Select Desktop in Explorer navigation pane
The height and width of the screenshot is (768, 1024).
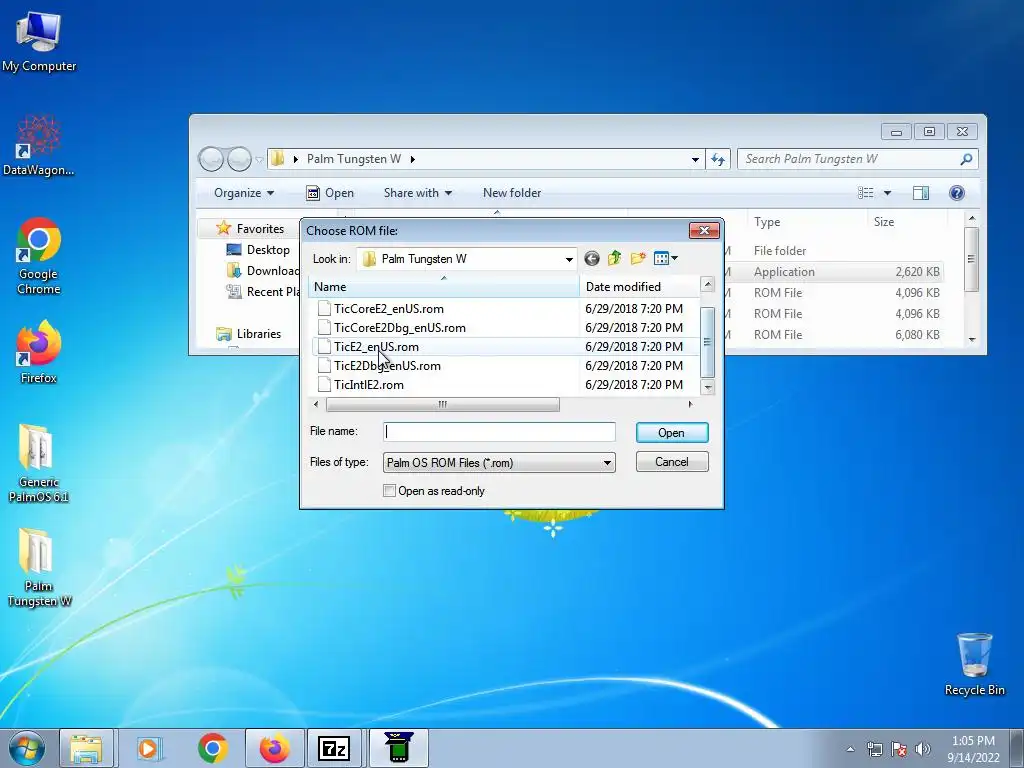click(259, 249)
